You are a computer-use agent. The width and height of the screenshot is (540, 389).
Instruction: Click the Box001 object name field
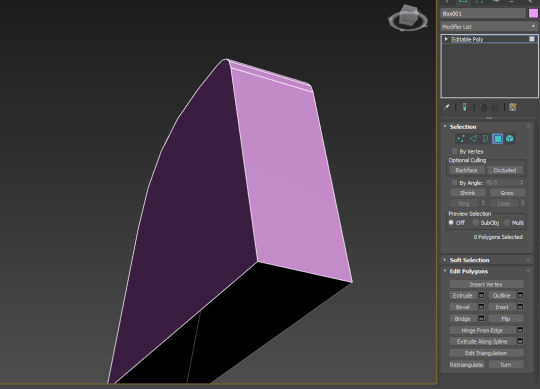[x=483, y=13]
